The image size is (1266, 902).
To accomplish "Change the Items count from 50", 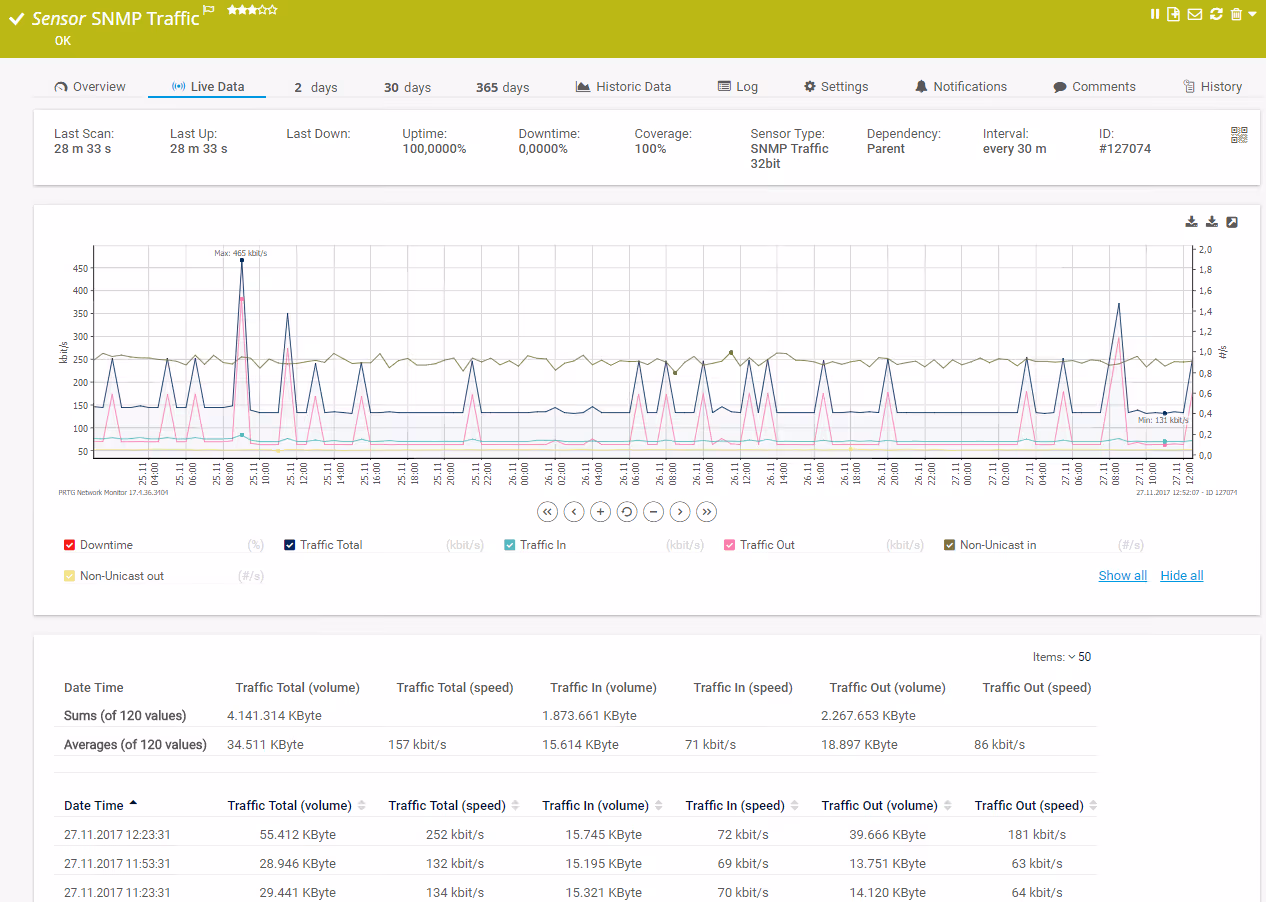I will click(x=1080, y=656).
